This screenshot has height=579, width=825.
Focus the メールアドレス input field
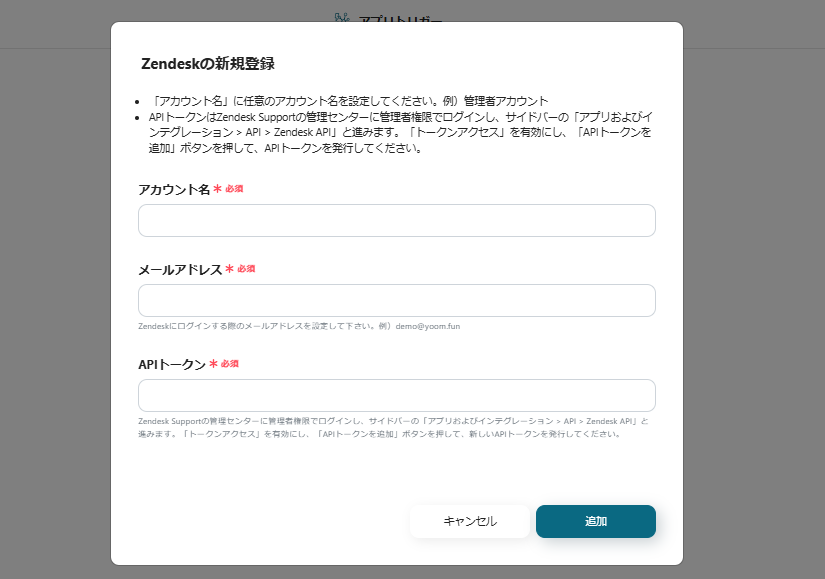click(397, 301)
